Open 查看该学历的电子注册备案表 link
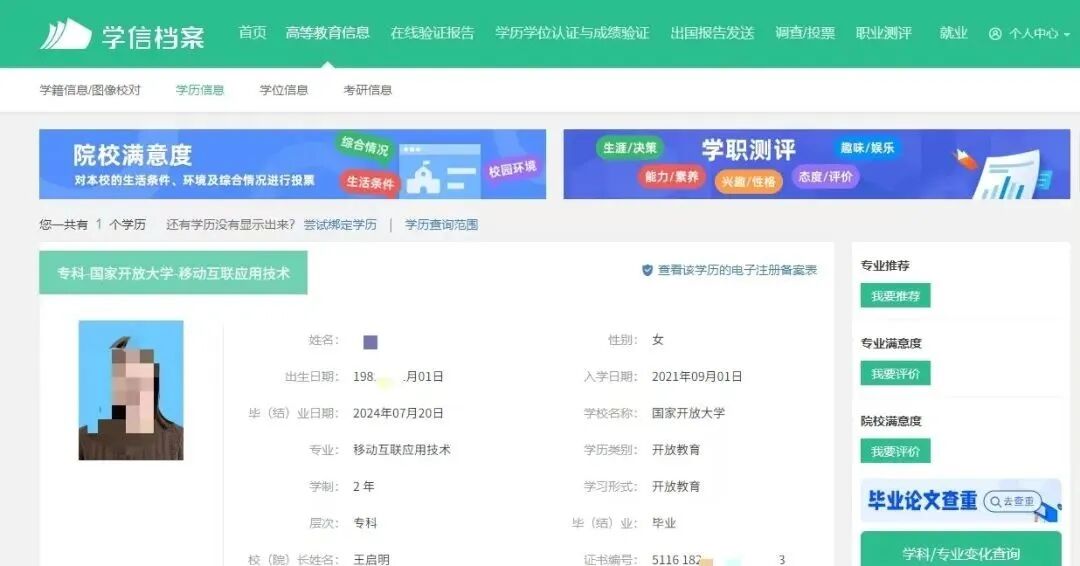This screenshot has width=1080, height=566. (738, 271)
